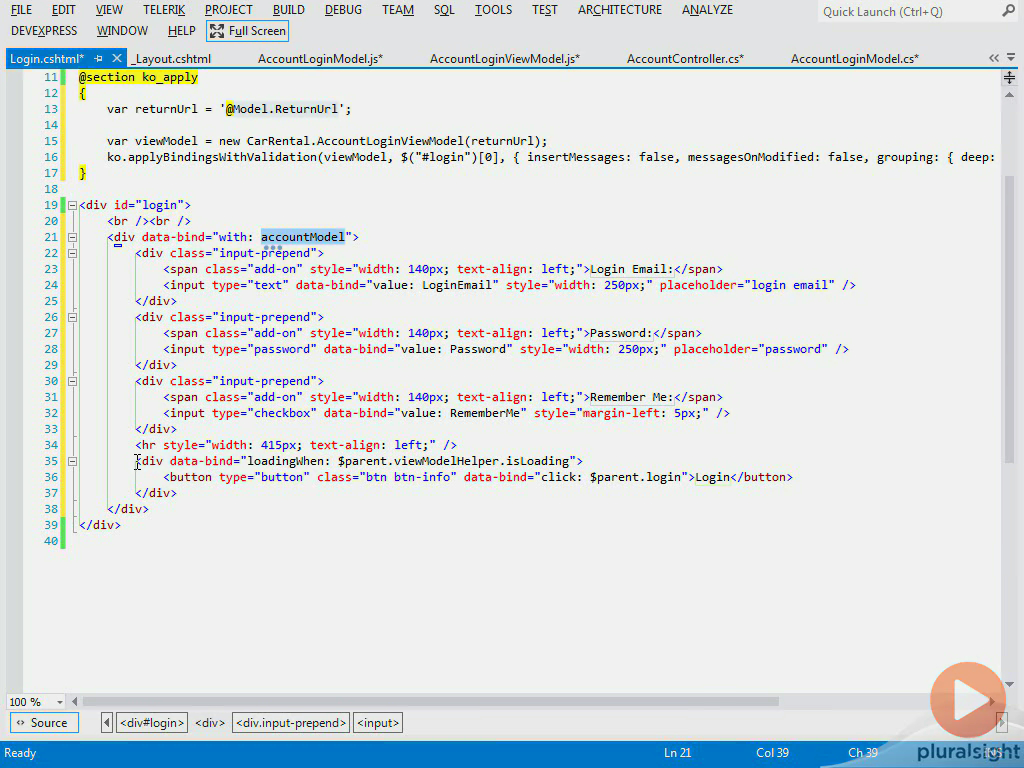1024x768 pixels.
Task: Open the TELERIK menu
Action: click(x=164, y=10)
